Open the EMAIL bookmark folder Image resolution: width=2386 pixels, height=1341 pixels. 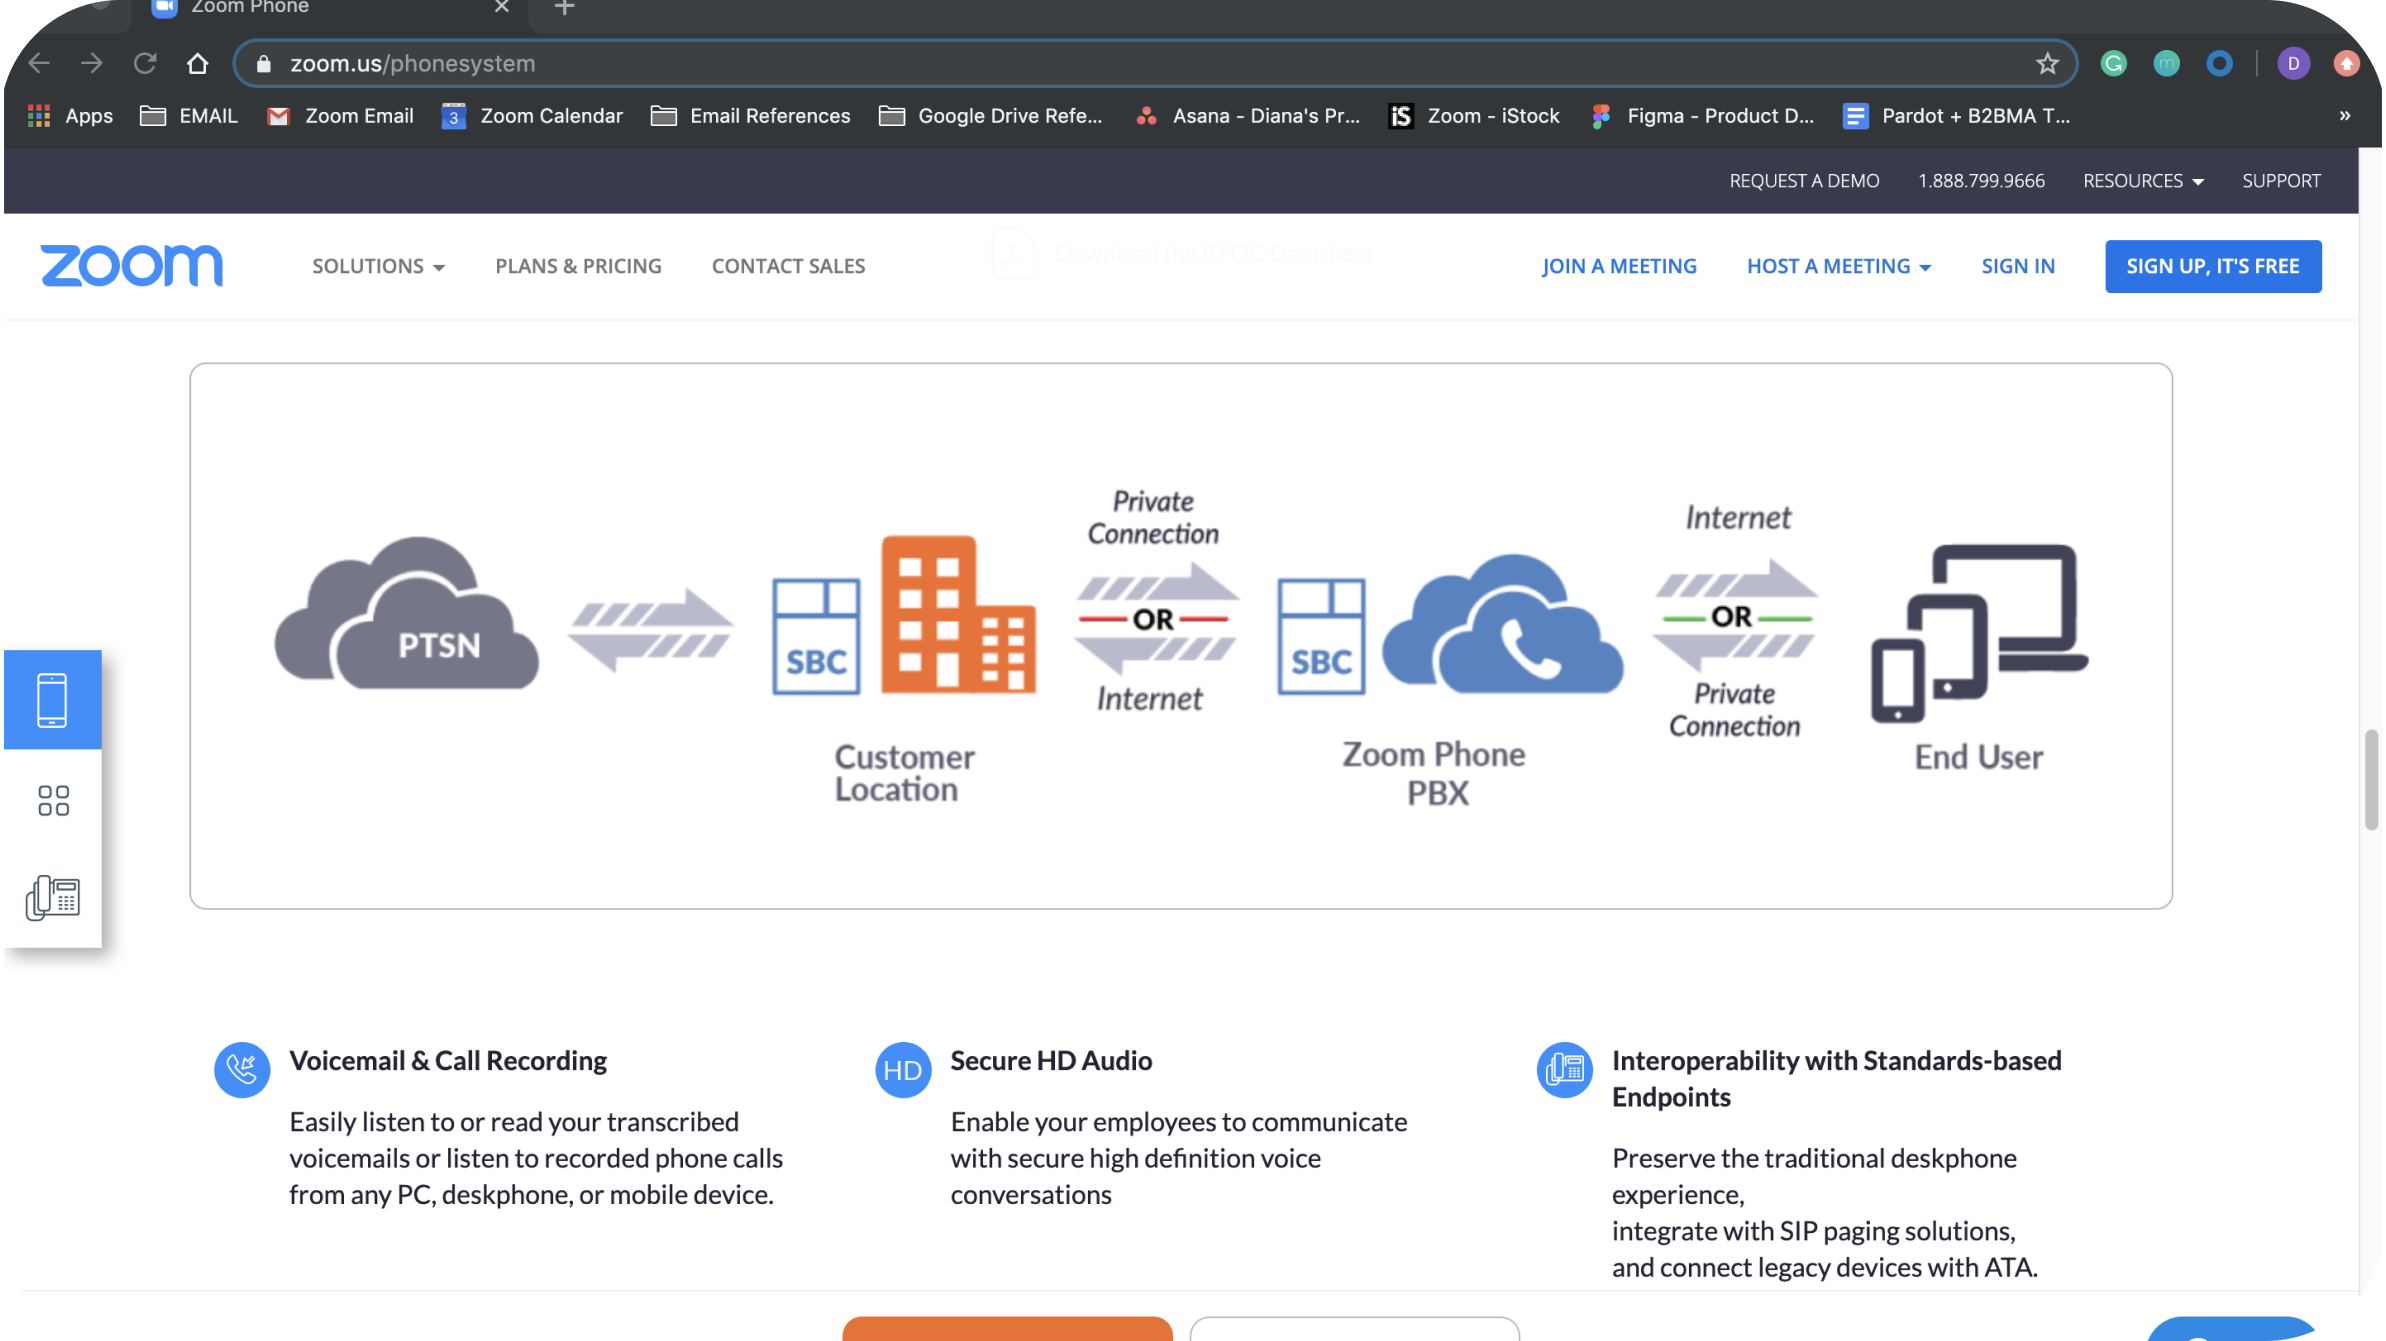click(x=189, y=116)
